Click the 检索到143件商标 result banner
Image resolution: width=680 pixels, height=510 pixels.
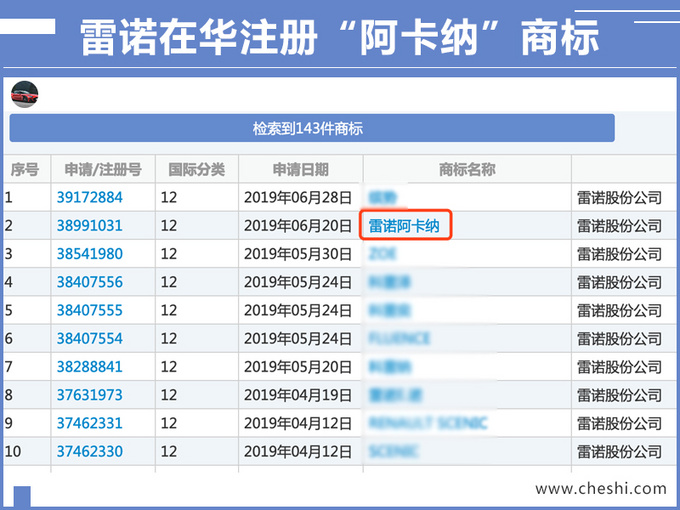point(312,128)
